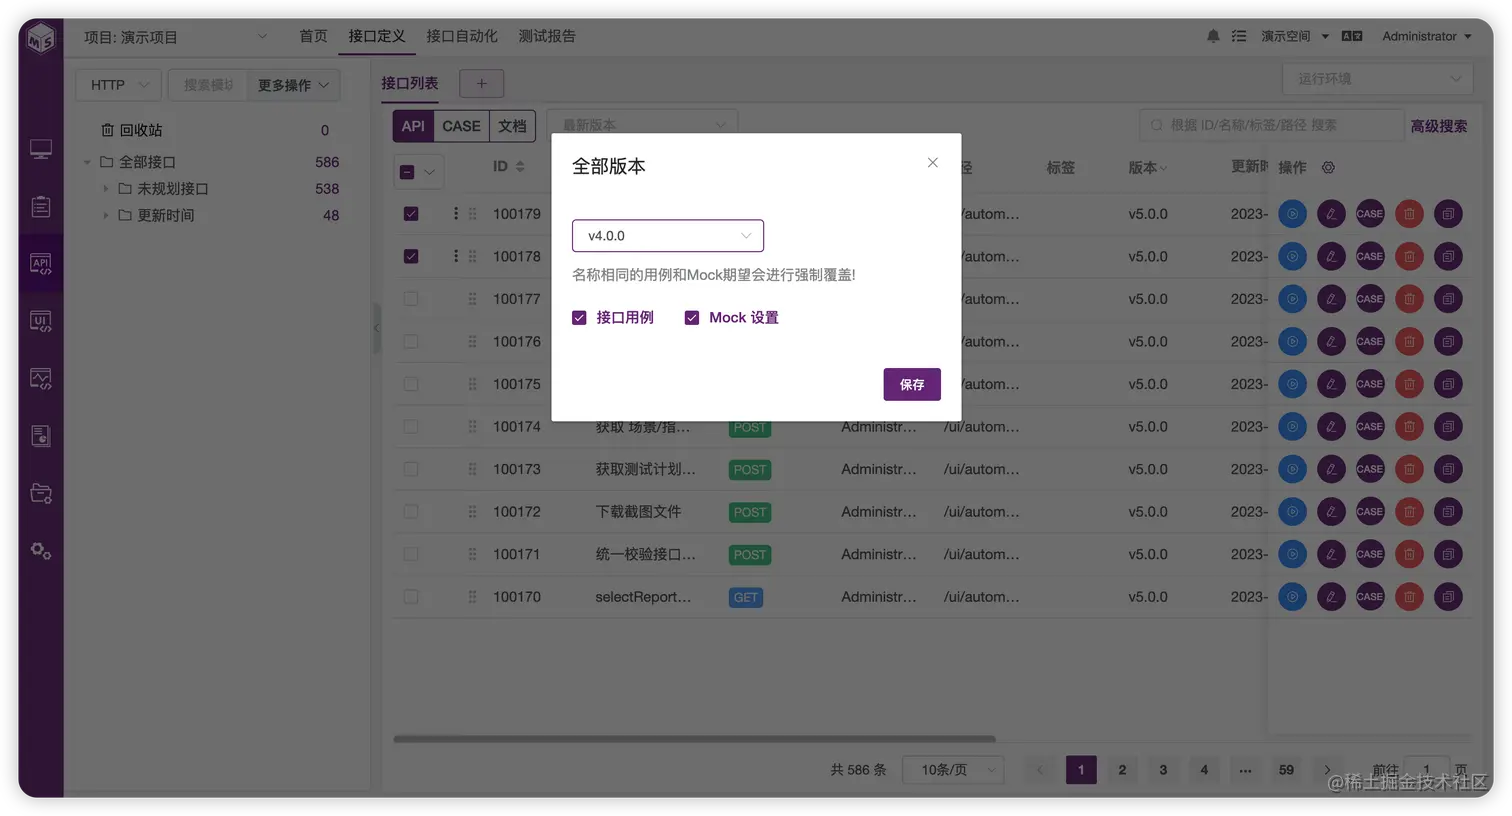
Task: Run interface 100170 with the blue execute button
Action: pyautogui.click(x=1292, y=596)
